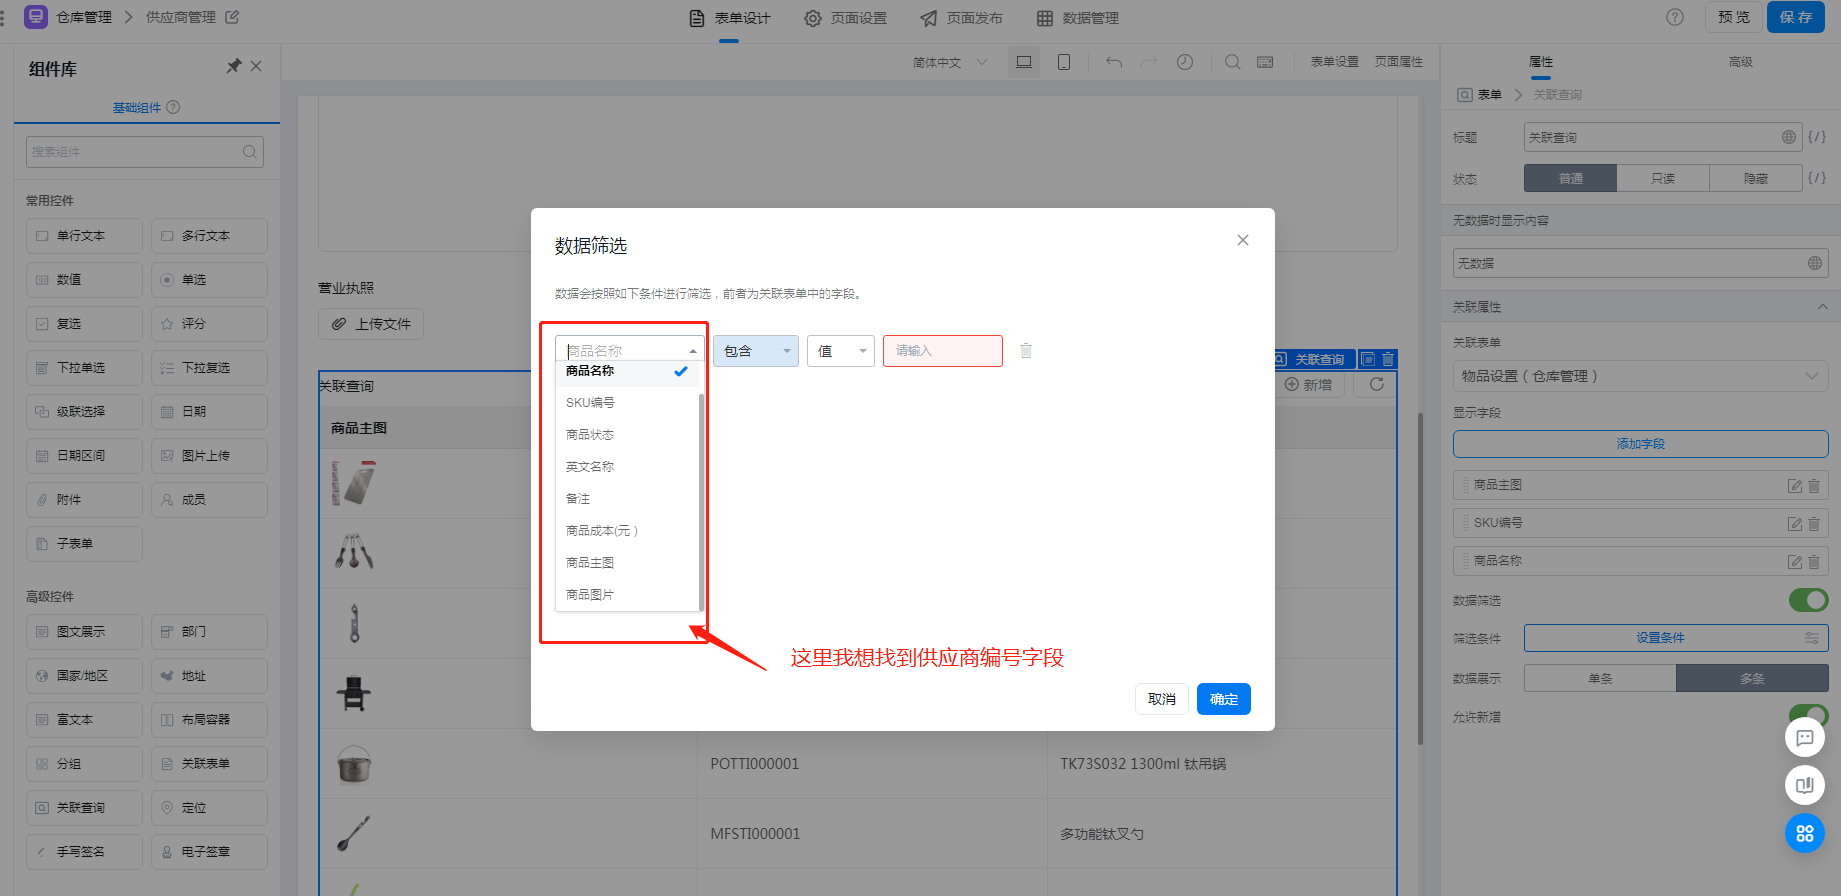
Task: Open the 页面发布 tab
Action: [962, 18]
